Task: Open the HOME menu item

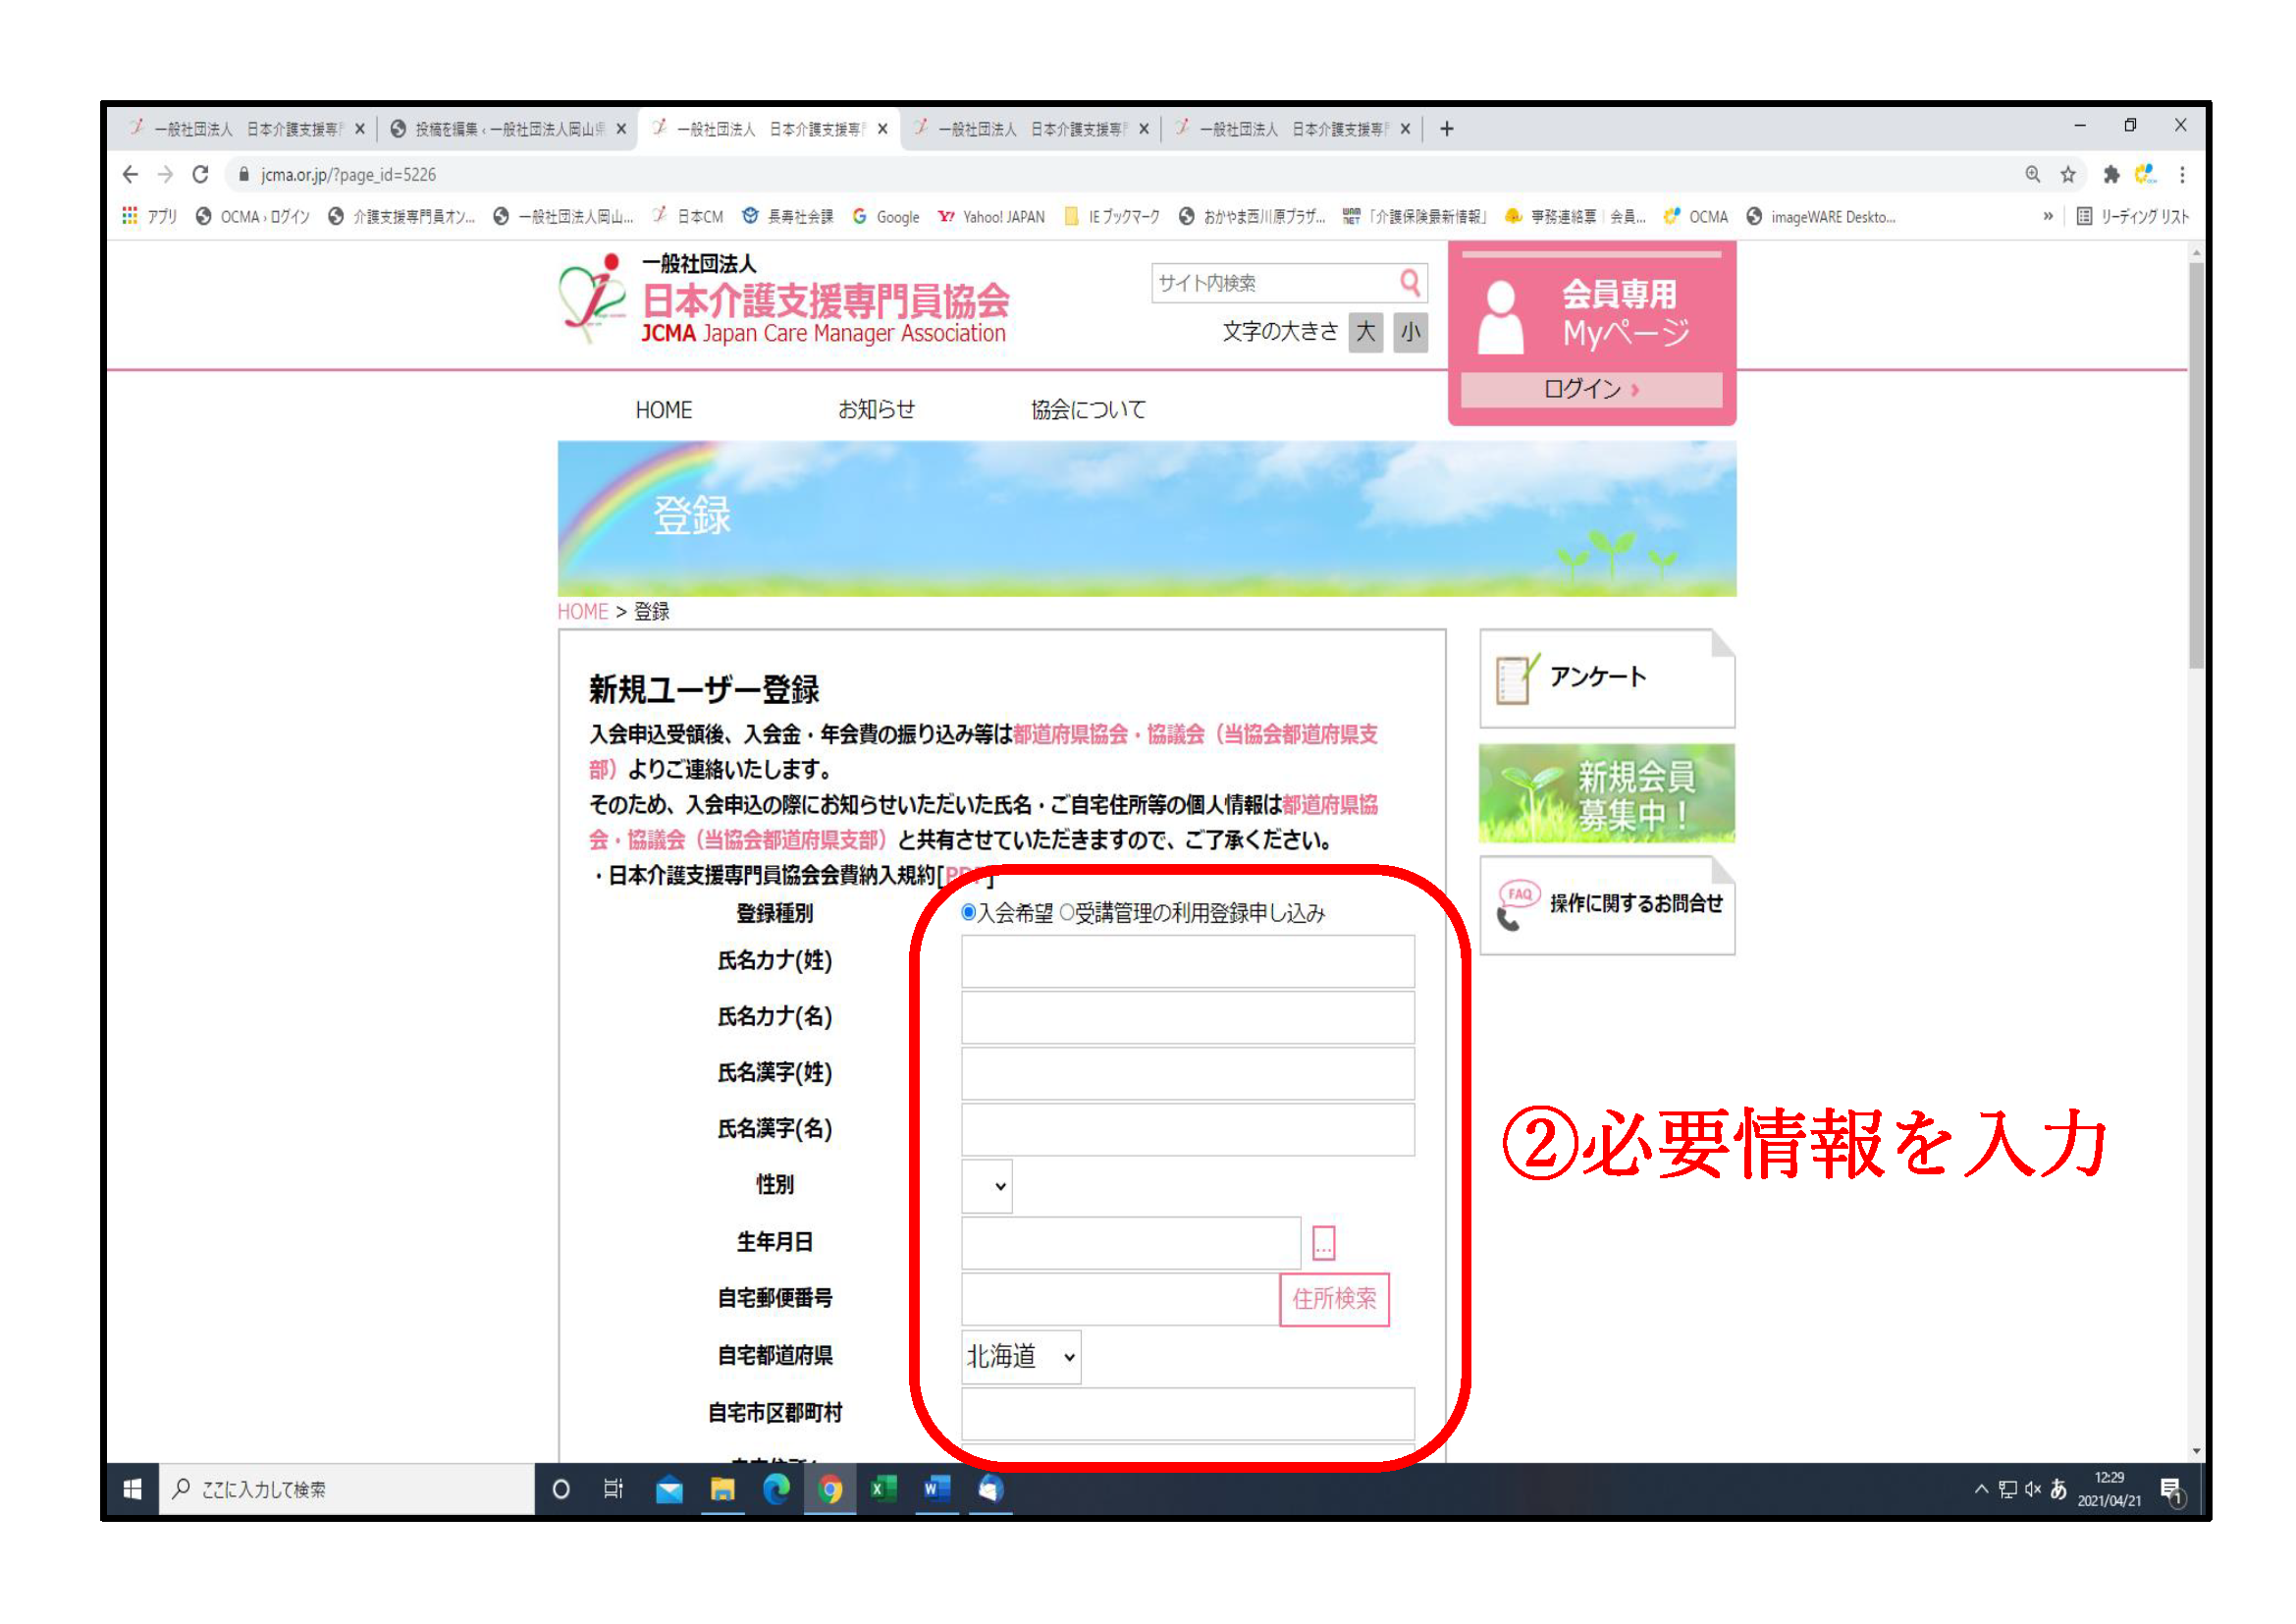Action: tap(663, 410)
